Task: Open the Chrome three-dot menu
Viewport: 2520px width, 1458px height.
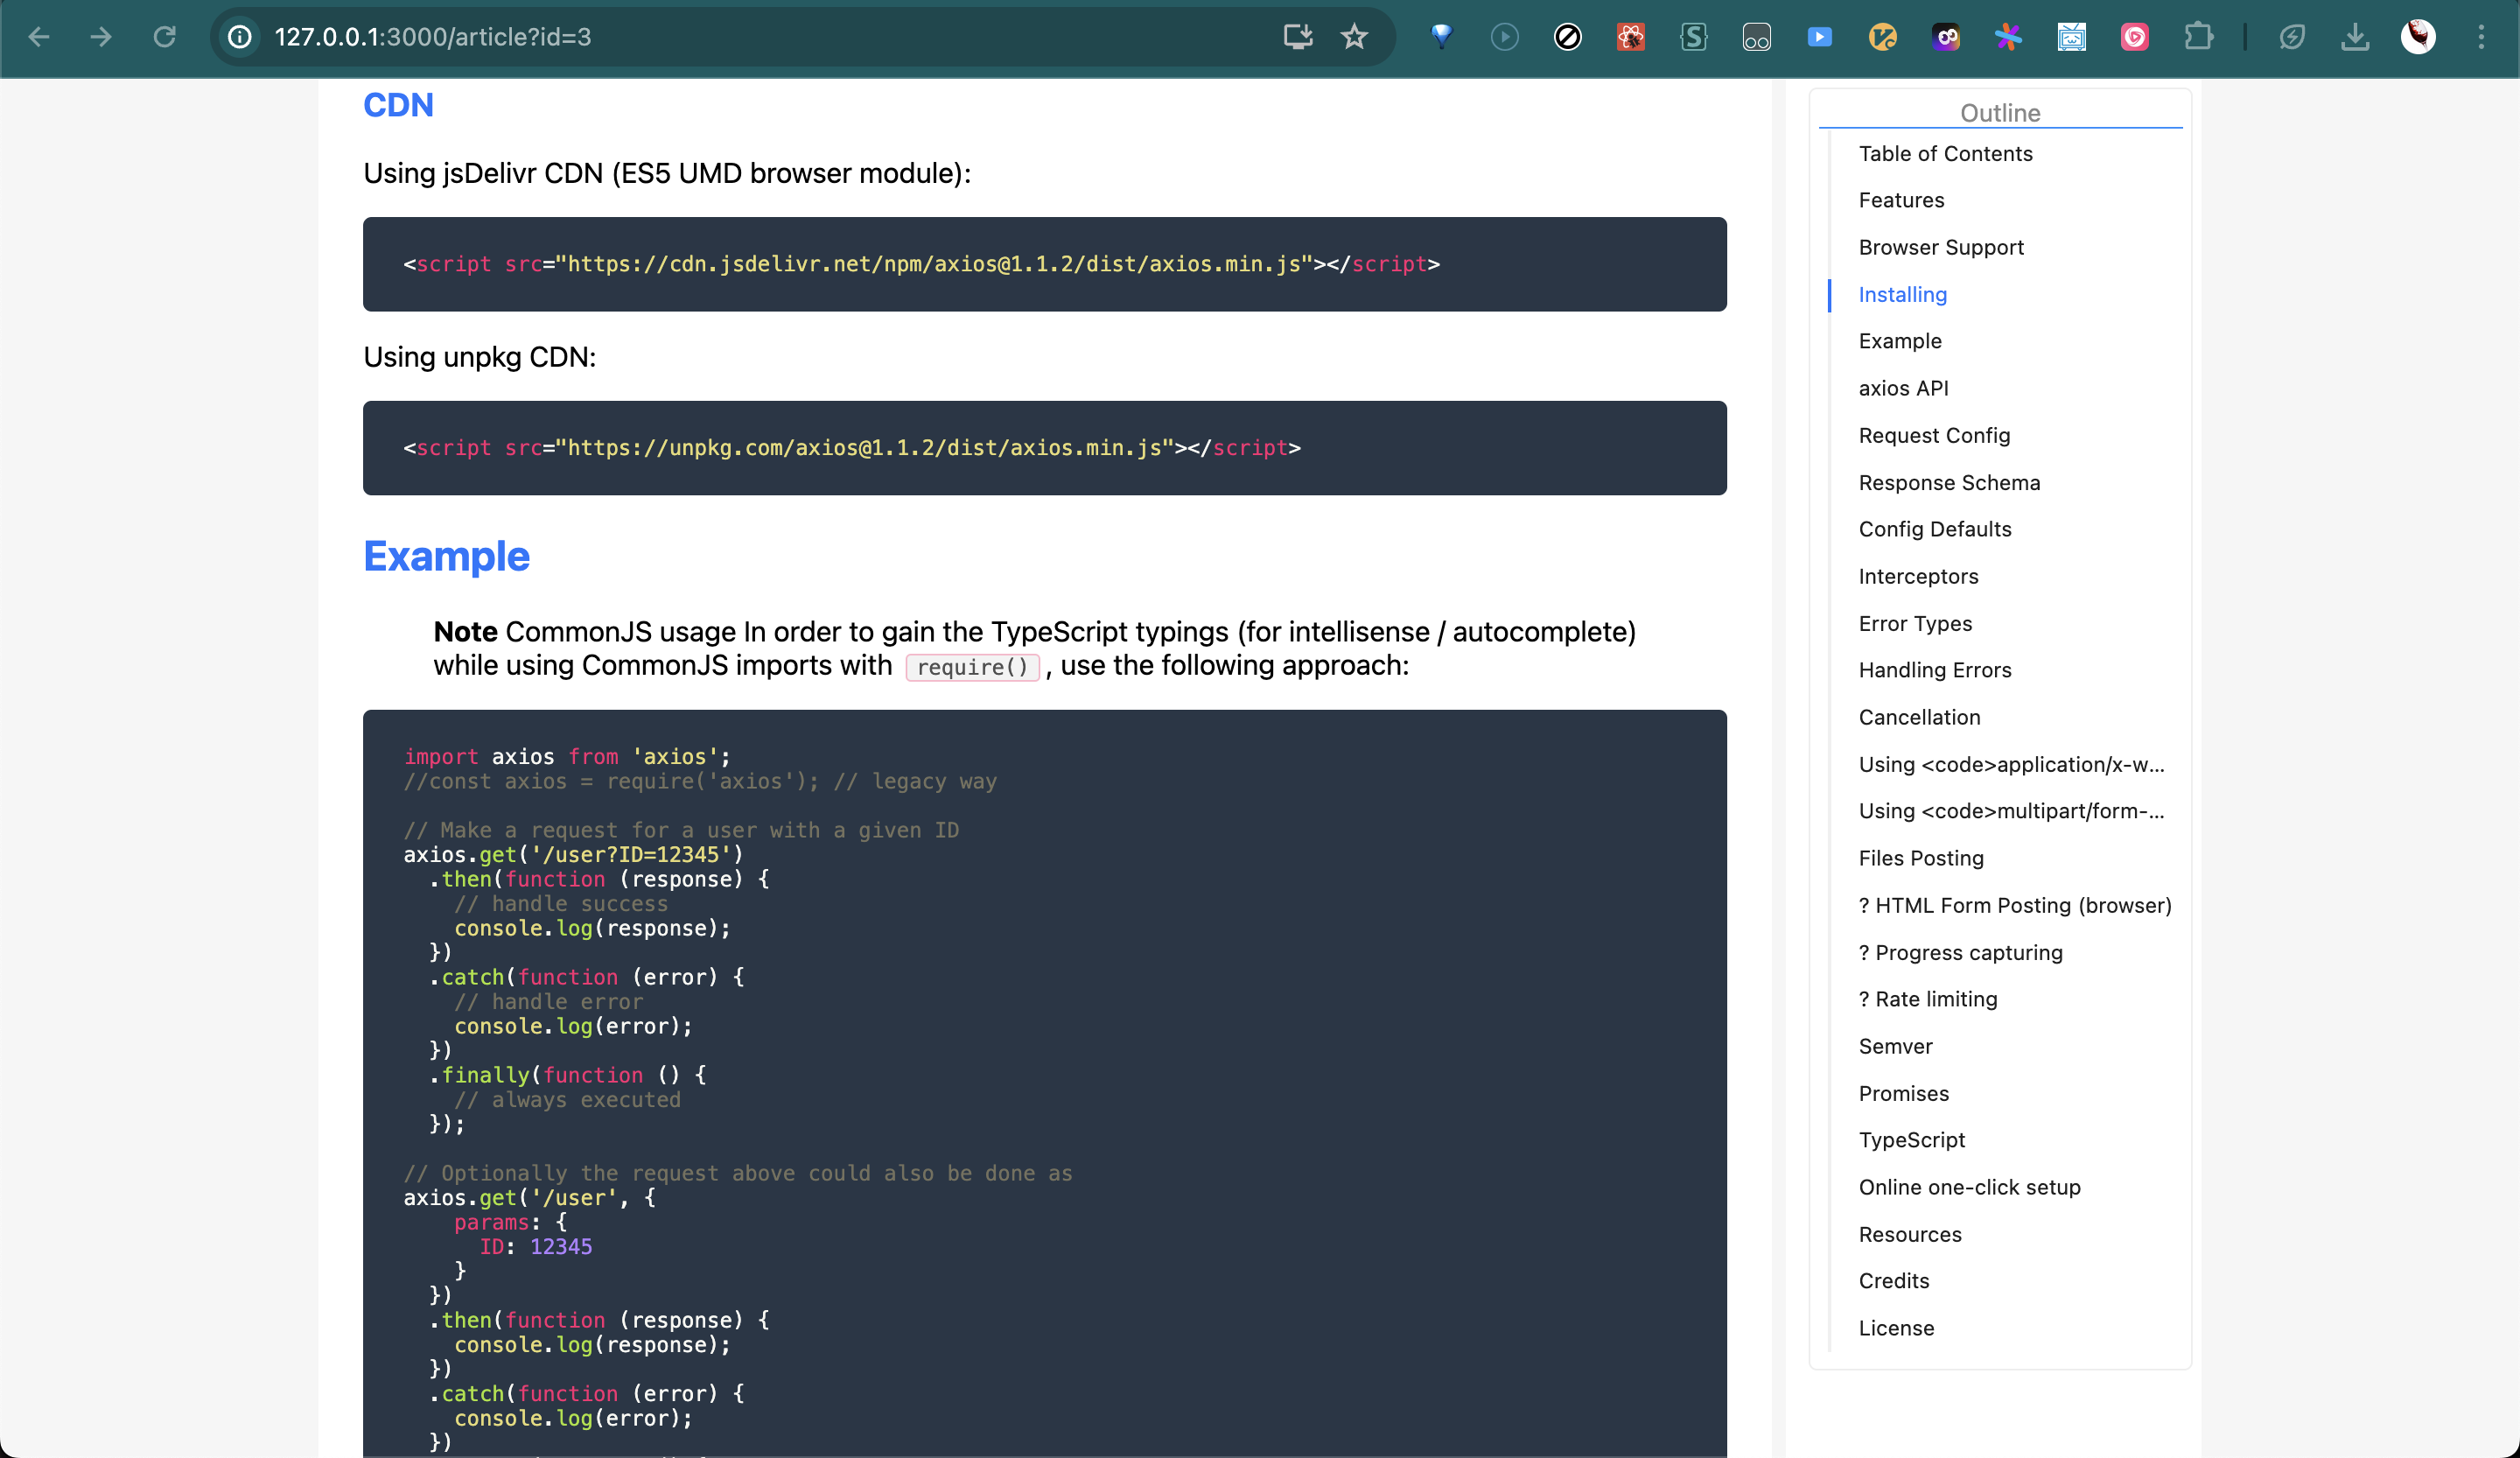Action: pyautogui.click(x=2481, y=37)
